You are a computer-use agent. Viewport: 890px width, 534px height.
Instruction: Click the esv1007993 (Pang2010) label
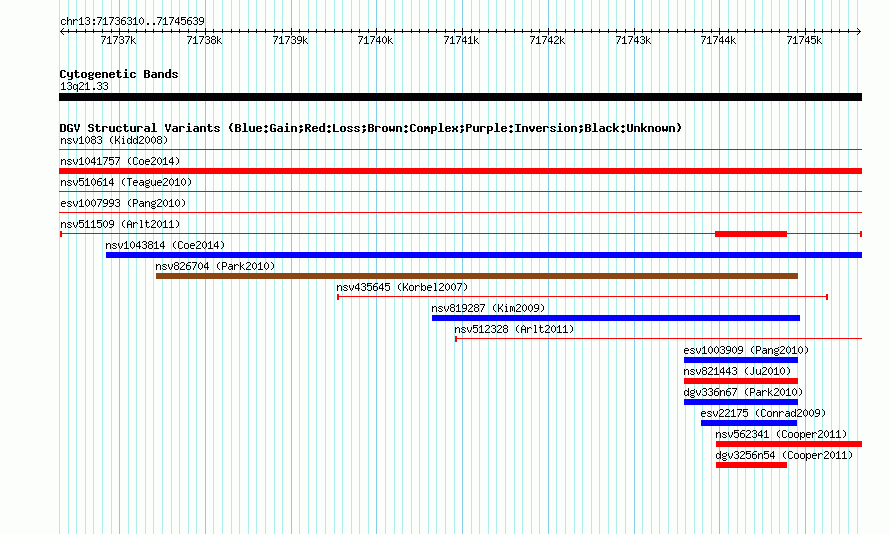pyautogui.click(x=123, y=203)
